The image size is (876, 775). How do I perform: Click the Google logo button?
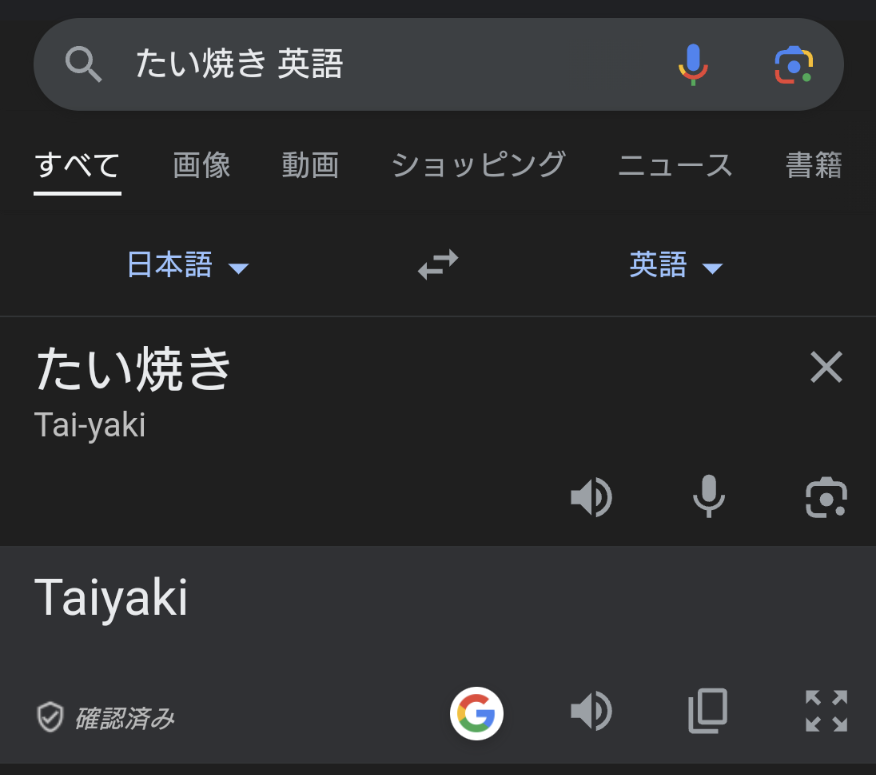[476, 713]
